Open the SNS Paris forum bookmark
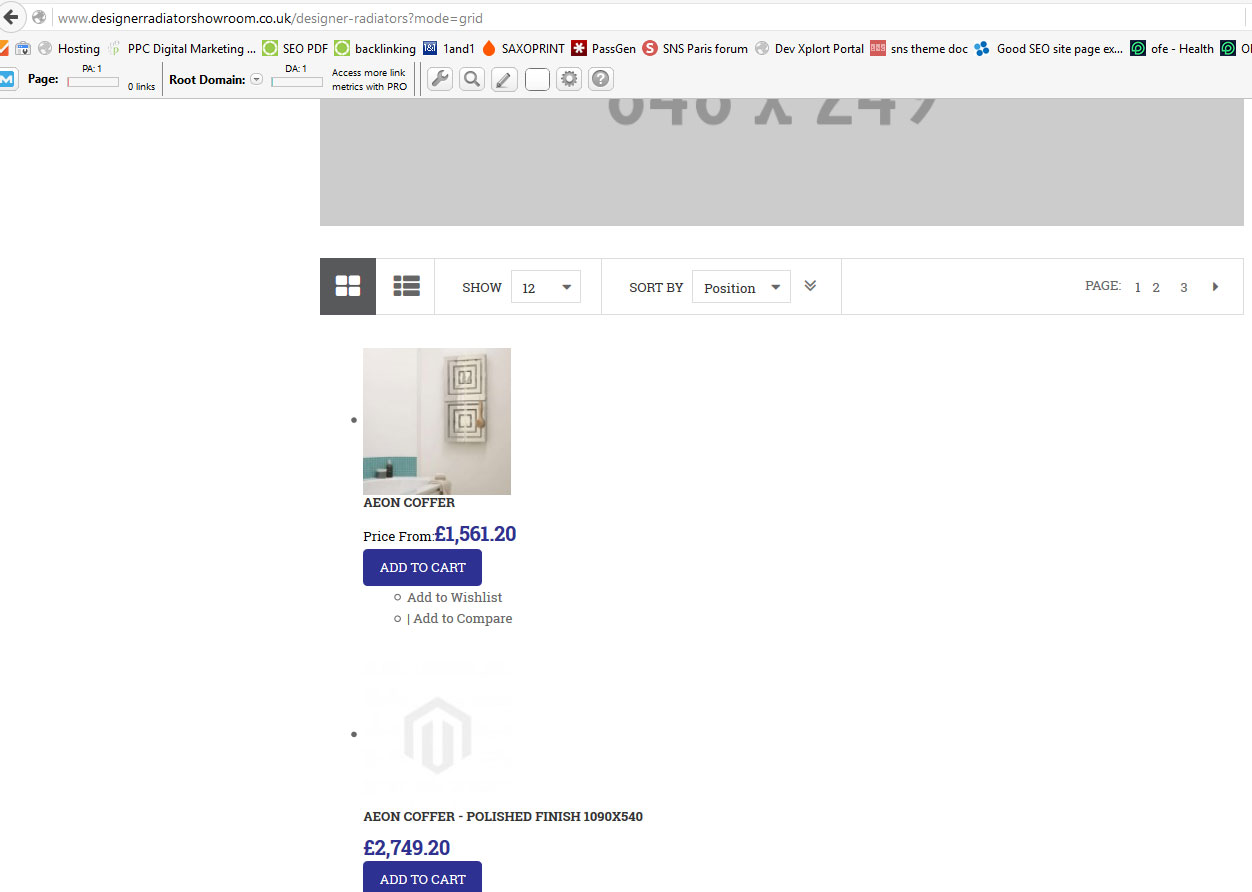Viewport: 1252px width, 892px height. point(695,48)
